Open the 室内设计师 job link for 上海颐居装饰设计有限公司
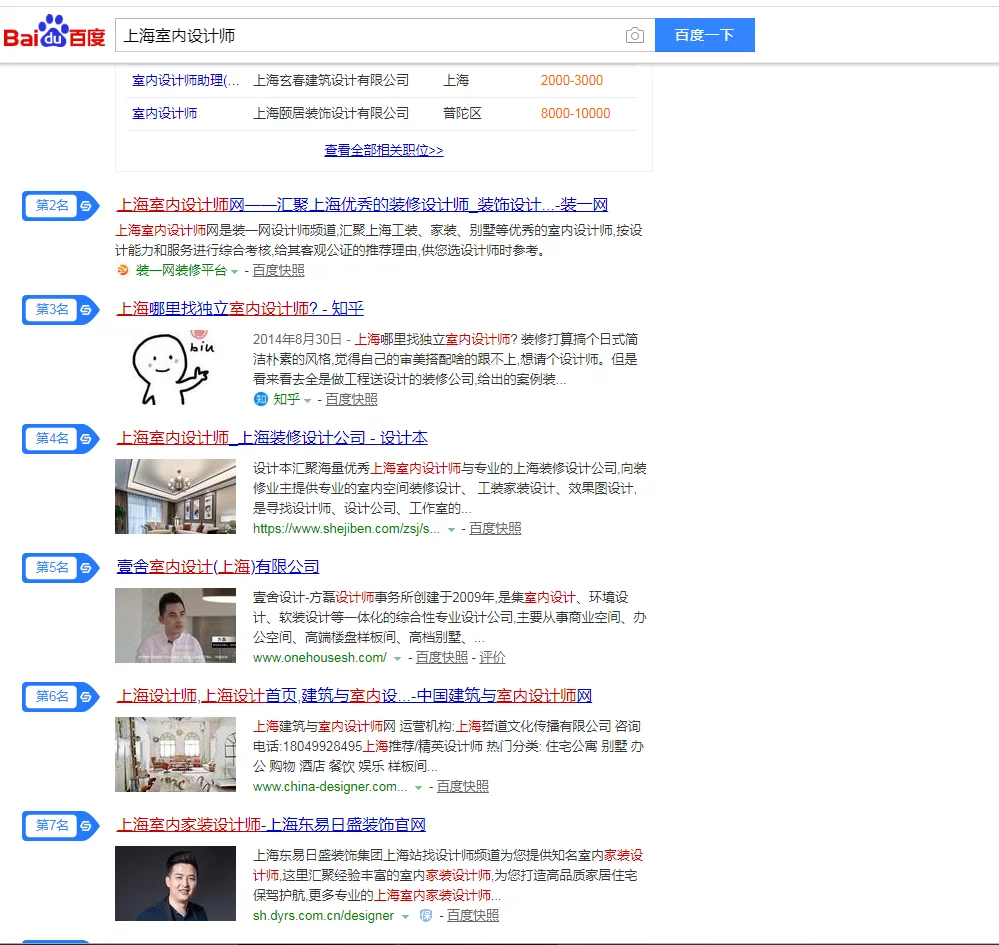999x945 pixels. click(x=164, y=113)
